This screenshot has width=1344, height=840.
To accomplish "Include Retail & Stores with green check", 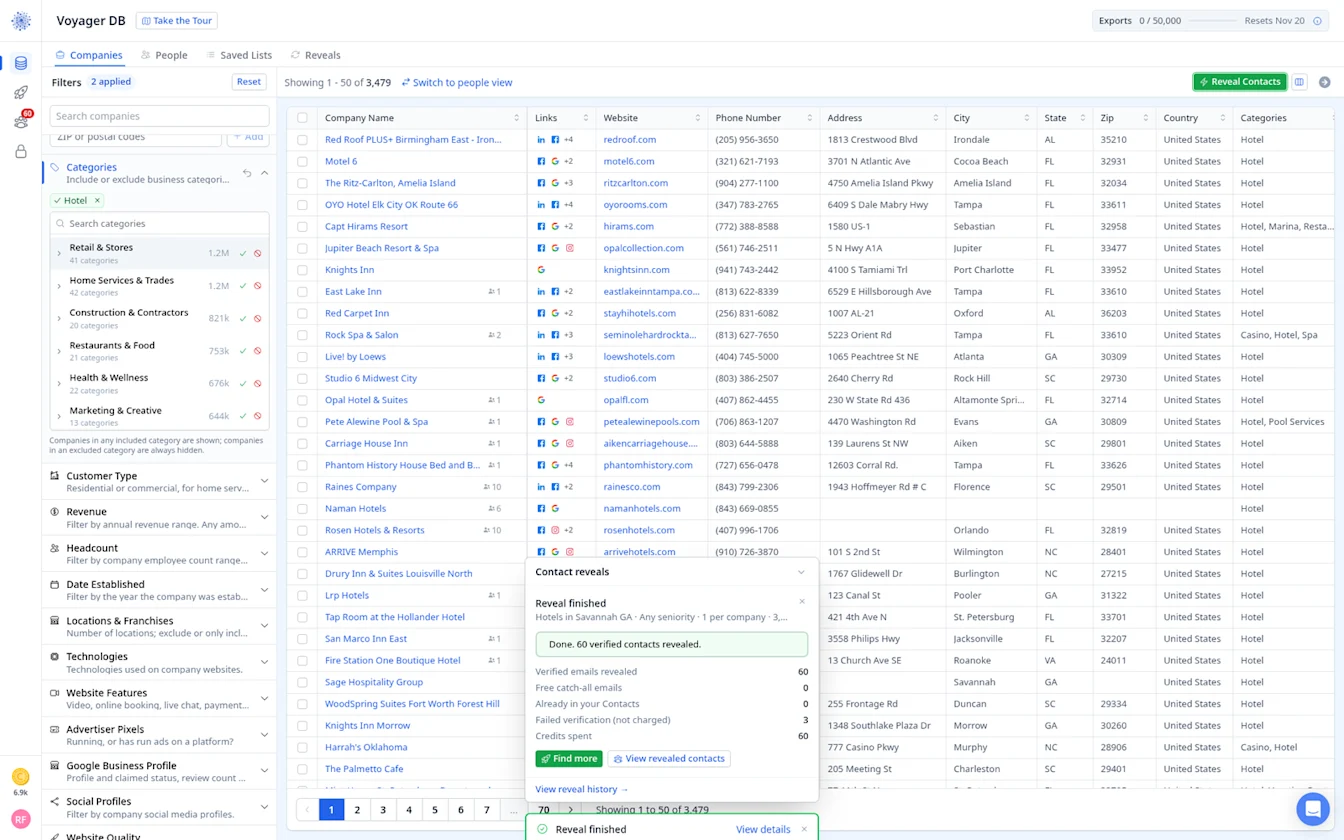I will coord(243,254).
